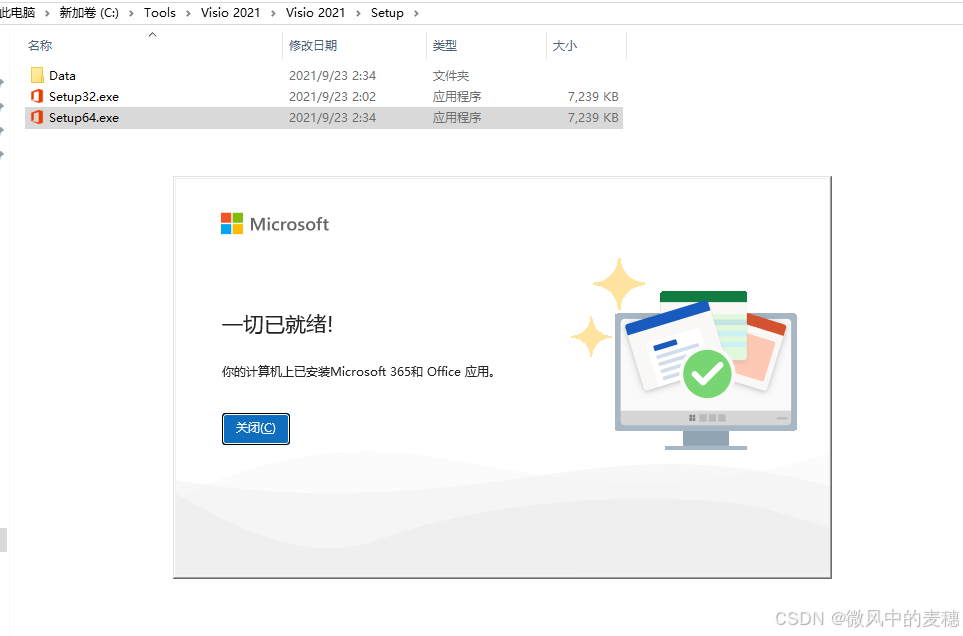Click the 应用程序 type cell of Setup32.exe
The height and width of the screenshot is (636, 963).
(x=457, y=96)
